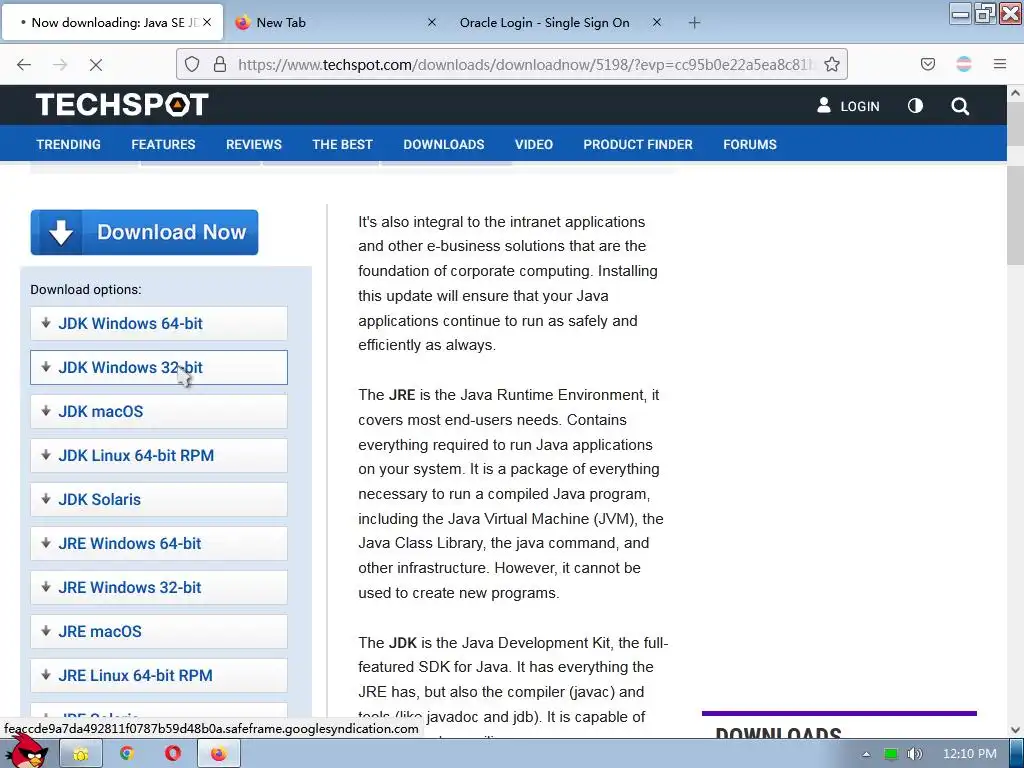This screenshot has height=768, width=1024.
Task: Click the page vertical scrollbar thumb
Action: click(x=1015, y=216)
